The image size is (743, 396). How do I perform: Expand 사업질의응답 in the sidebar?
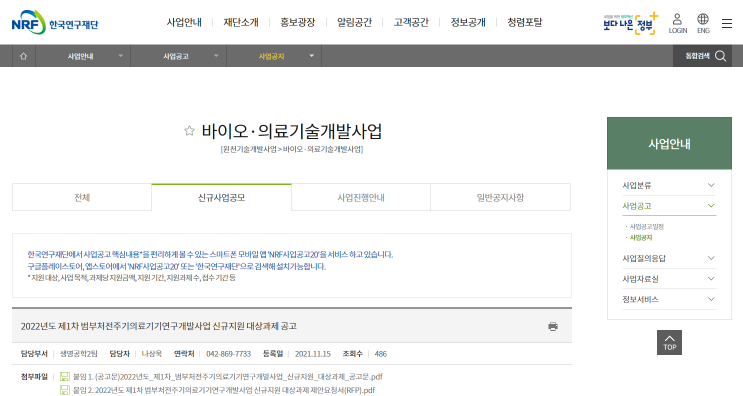pos(669,258)
